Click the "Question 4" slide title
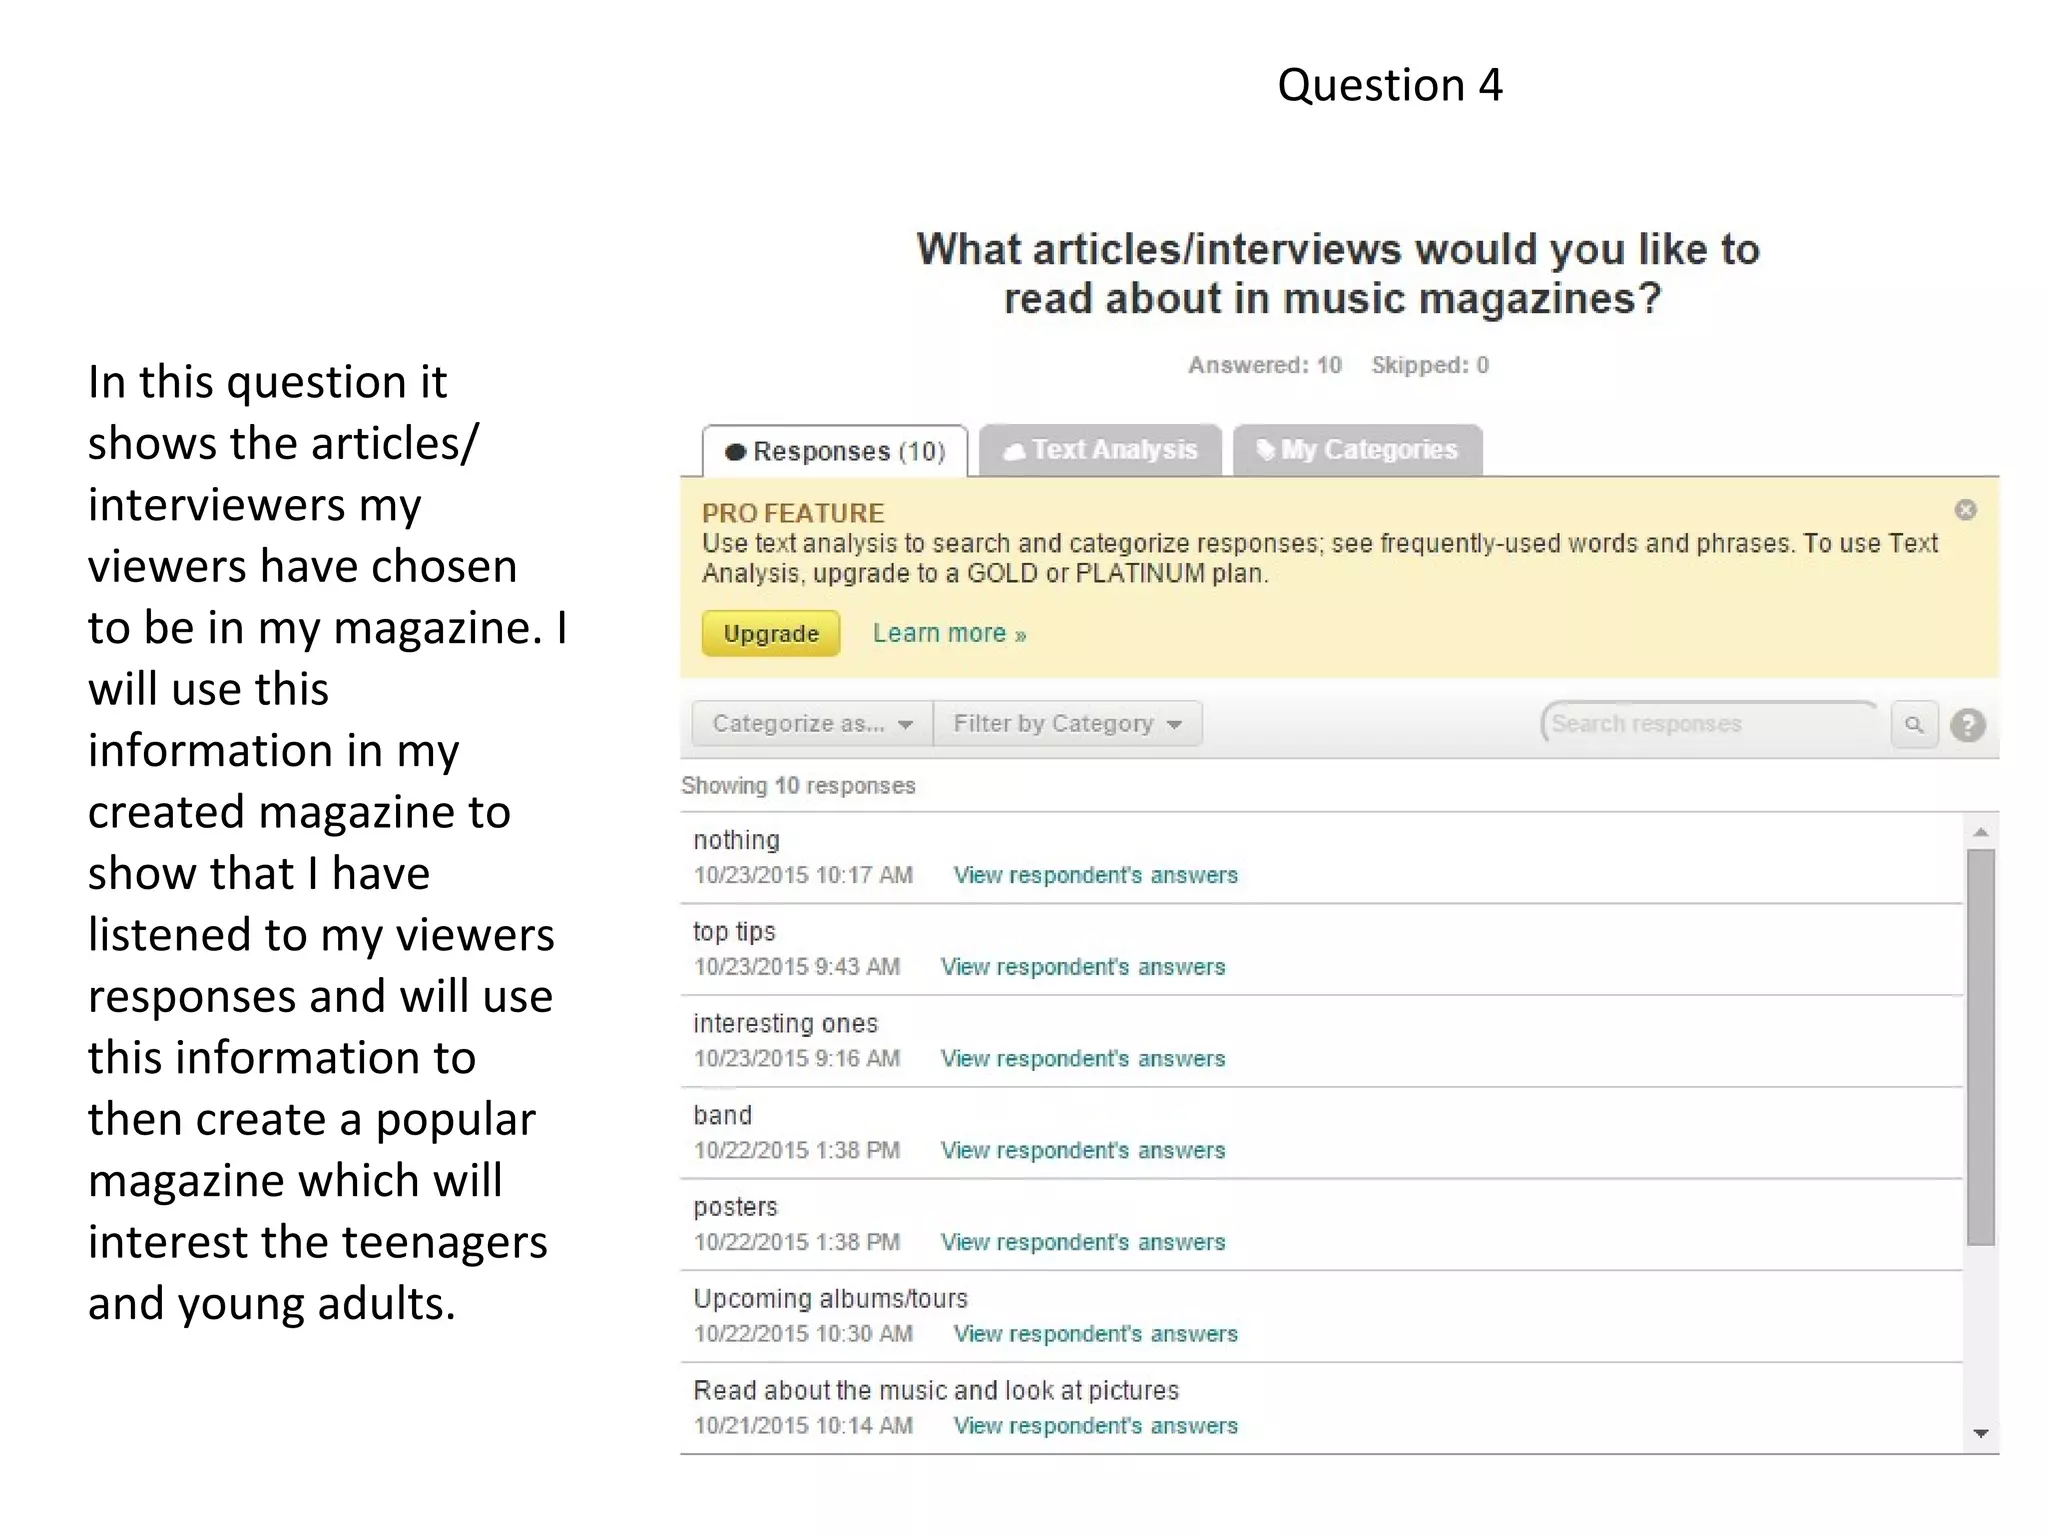This screenshot has width=2048, height=1536. (1390, 85)
